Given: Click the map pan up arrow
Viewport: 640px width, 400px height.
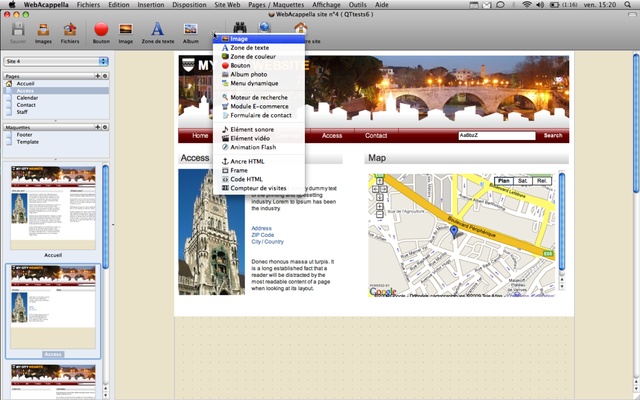Looking at the screenshot, I should (x=380, y=181).
